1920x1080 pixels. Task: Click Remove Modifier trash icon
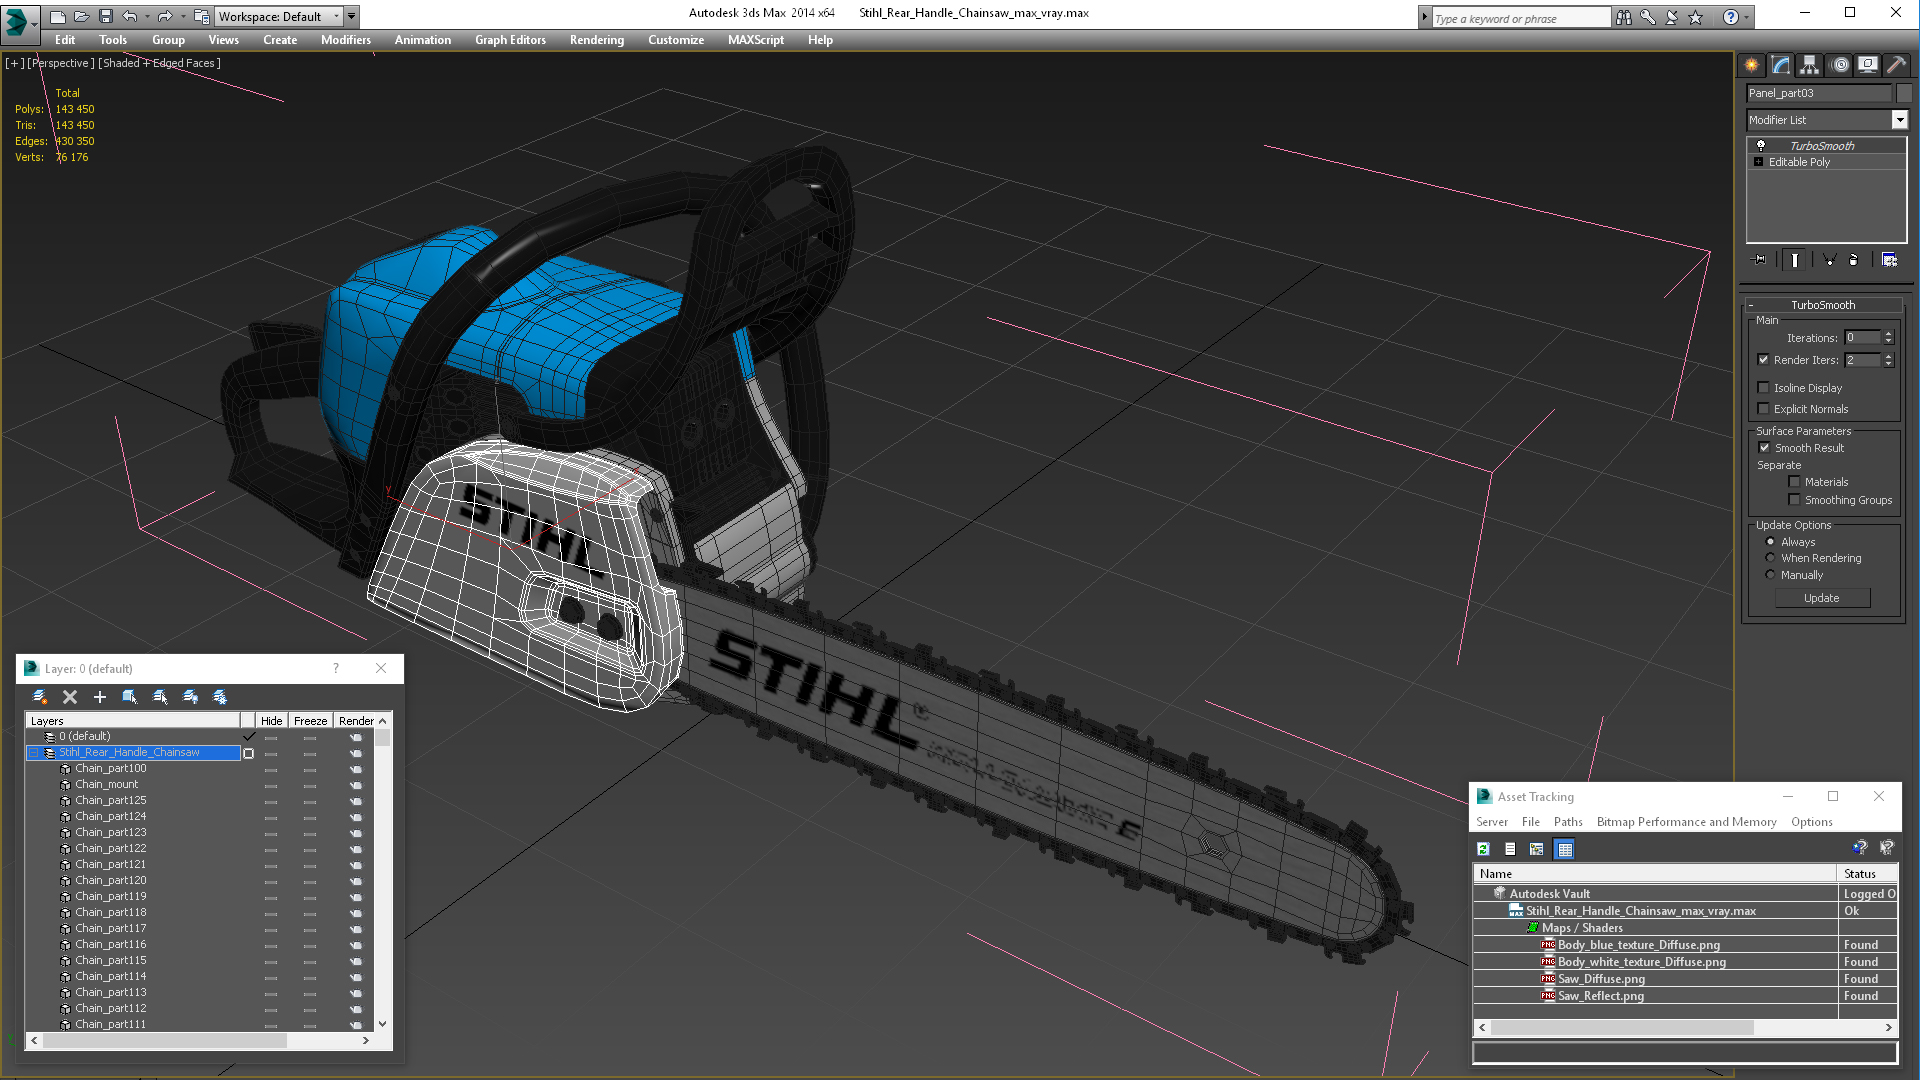(x=1853, y=260)
